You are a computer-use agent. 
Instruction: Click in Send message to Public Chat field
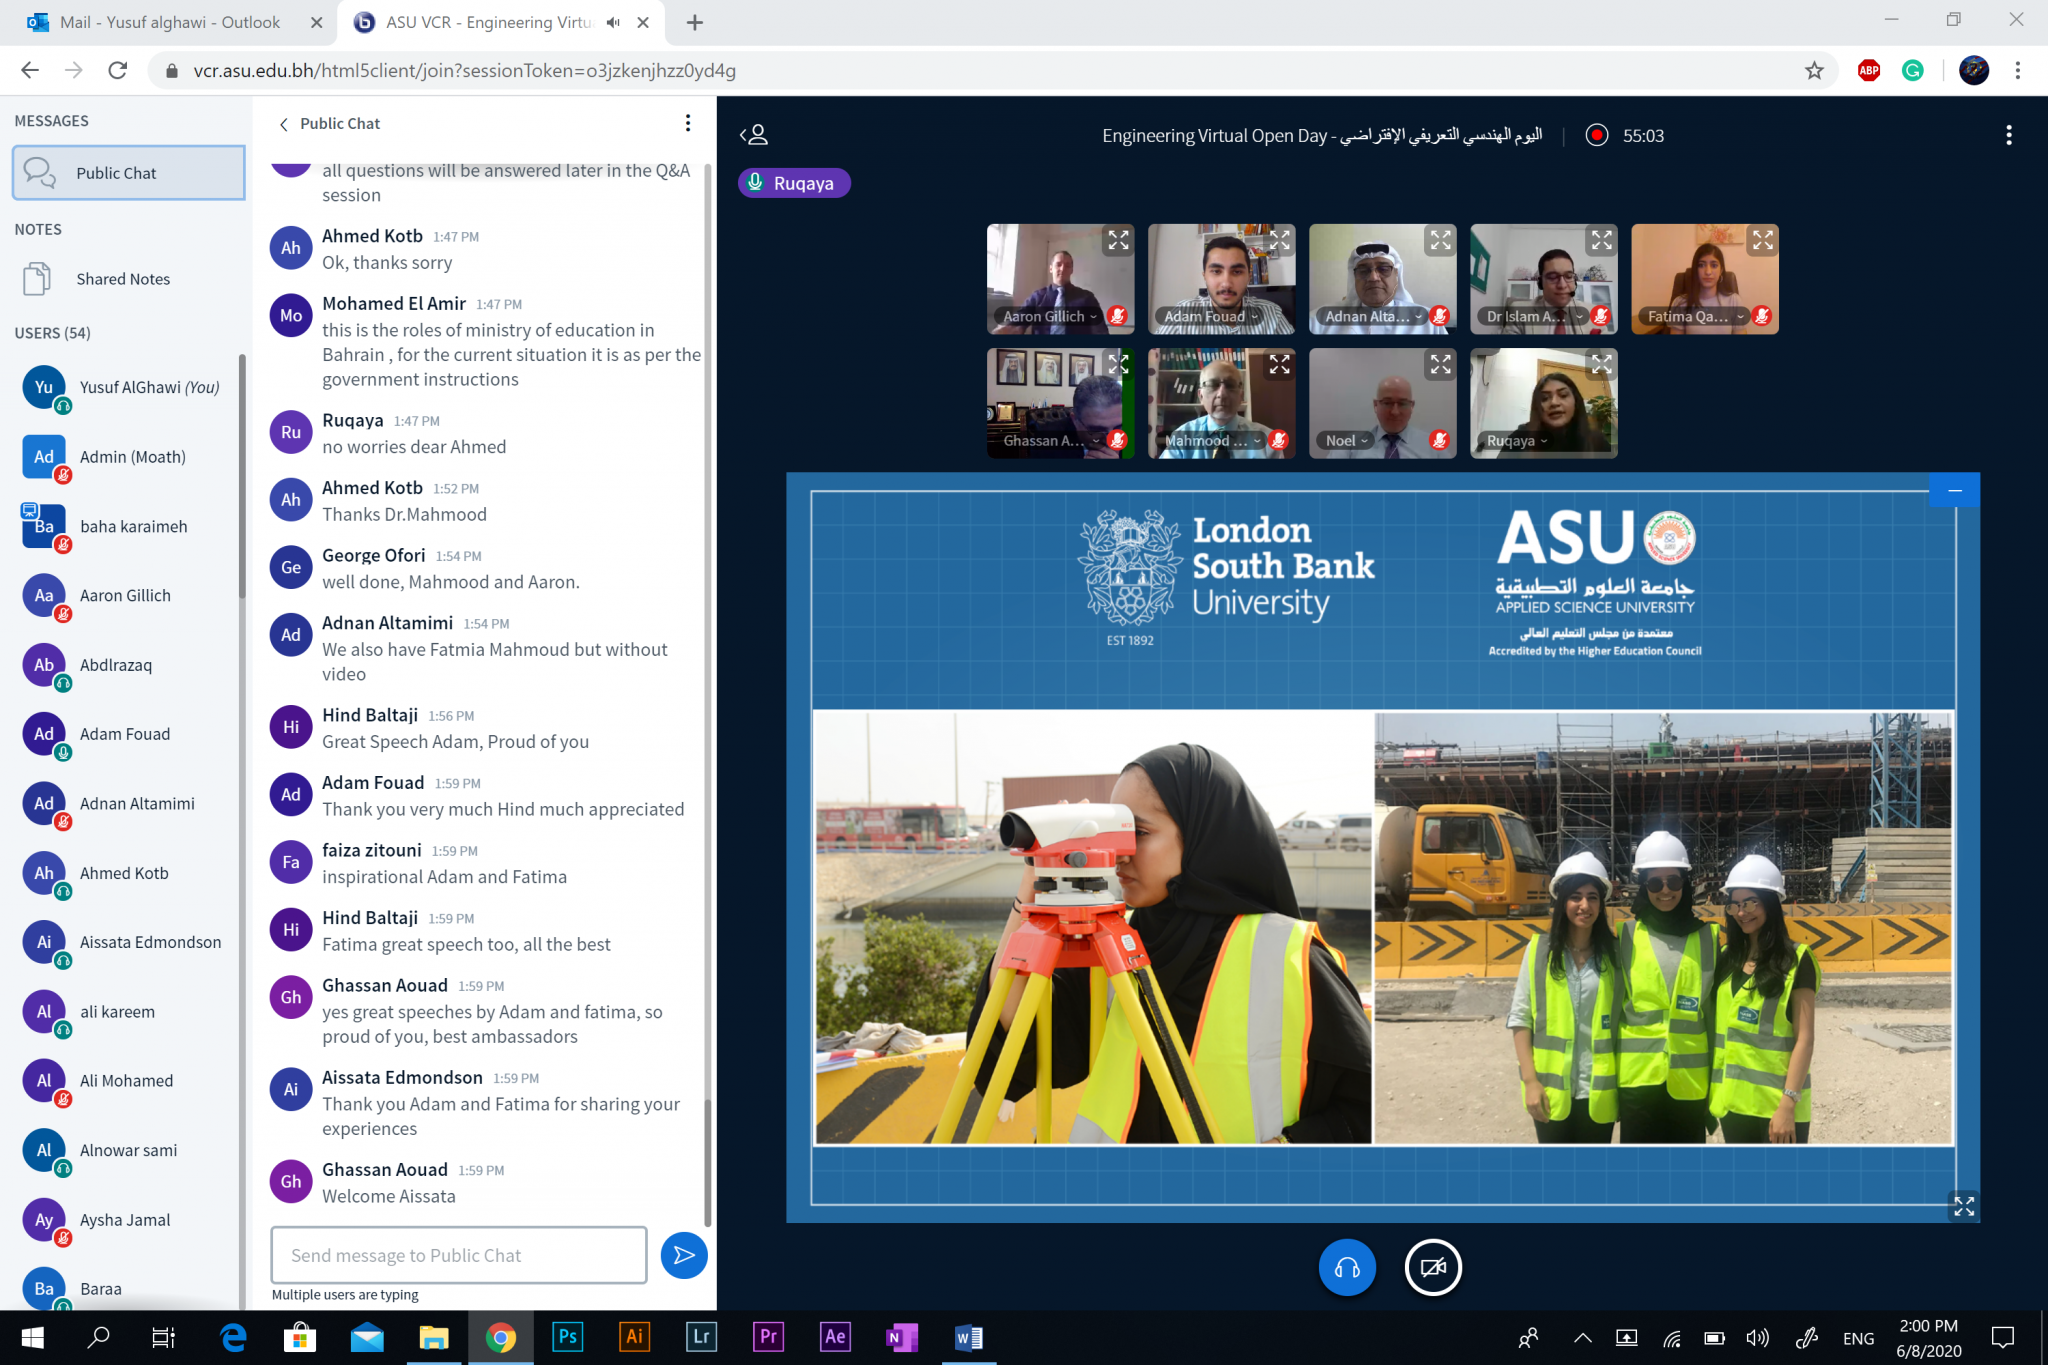click(459, 1255)
